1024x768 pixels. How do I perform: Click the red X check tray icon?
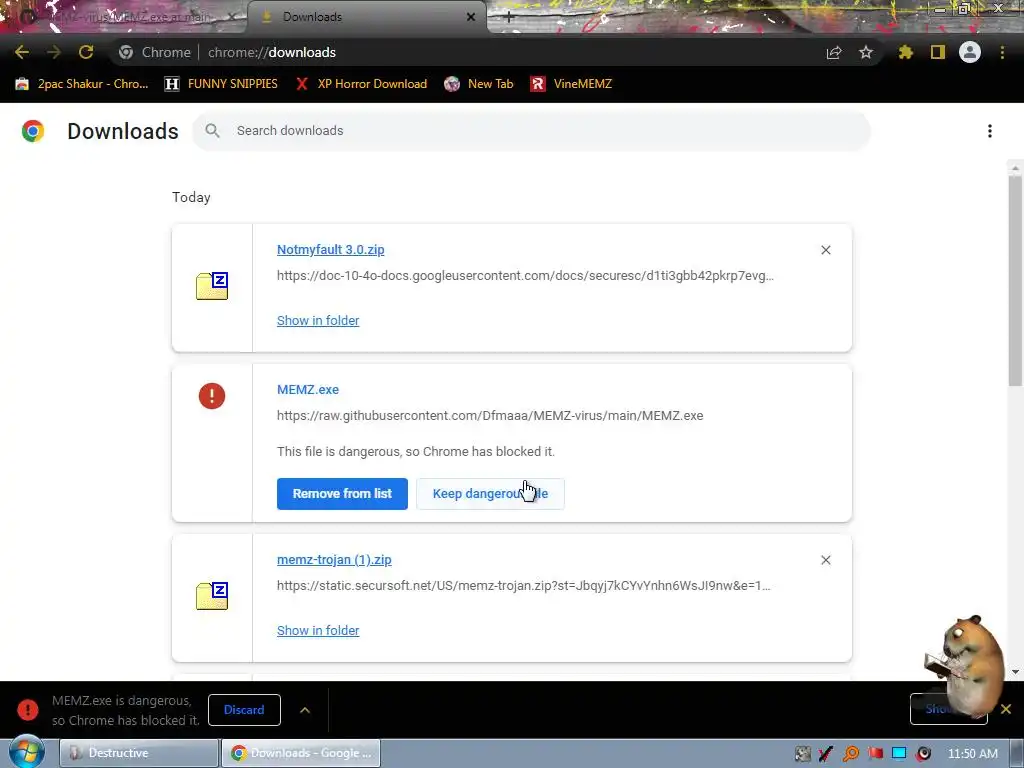tap(827, 754)
